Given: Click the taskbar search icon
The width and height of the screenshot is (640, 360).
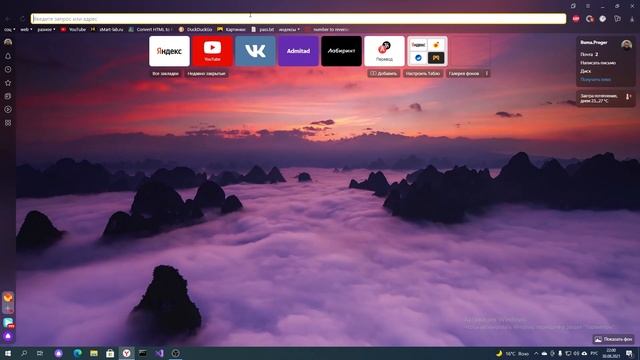Looking at the screenshot, I should [24, 353].
